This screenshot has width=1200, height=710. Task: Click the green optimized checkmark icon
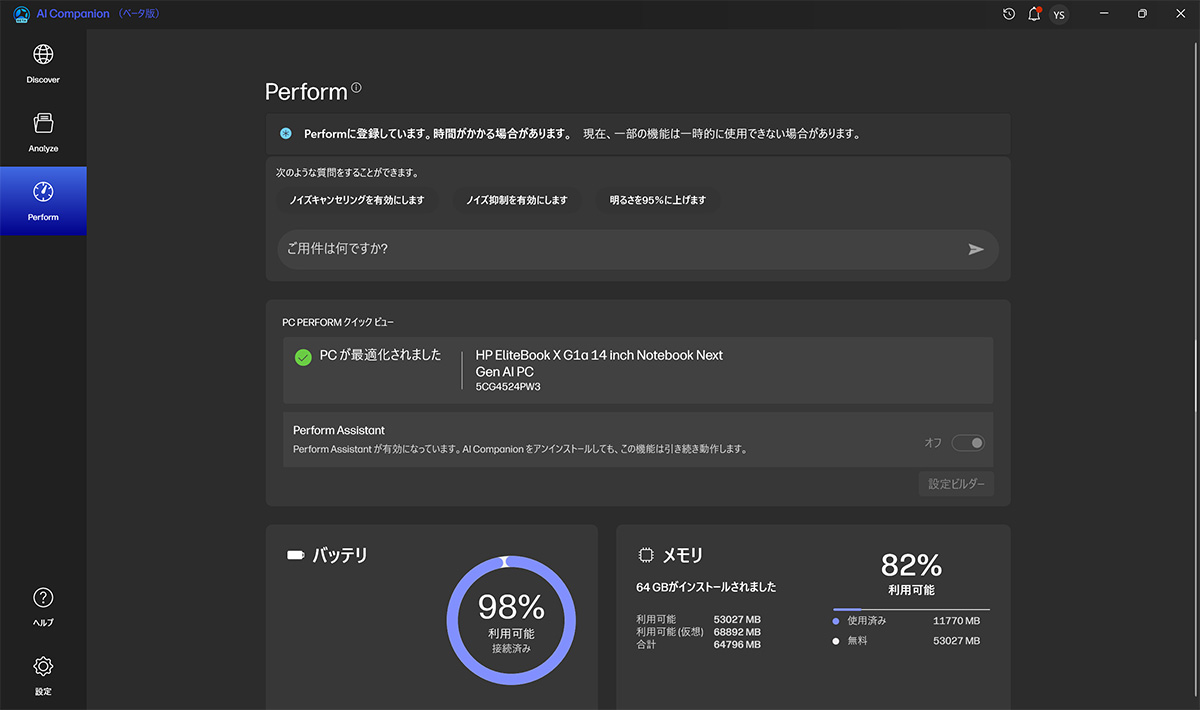point(303,357)
